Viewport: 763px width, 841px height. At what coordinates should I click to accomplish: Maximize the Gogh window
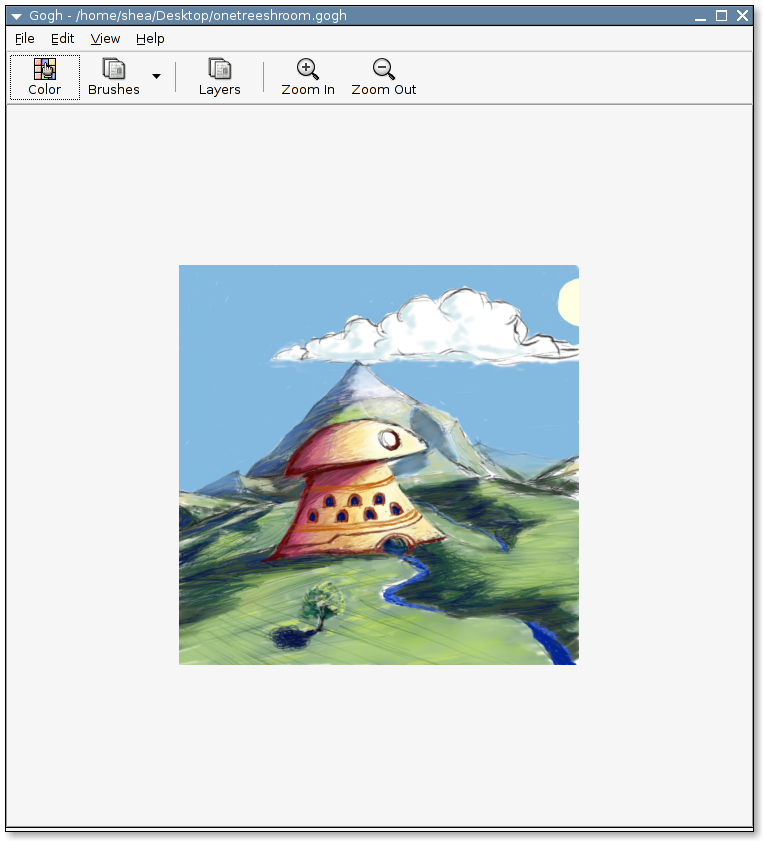722,16
